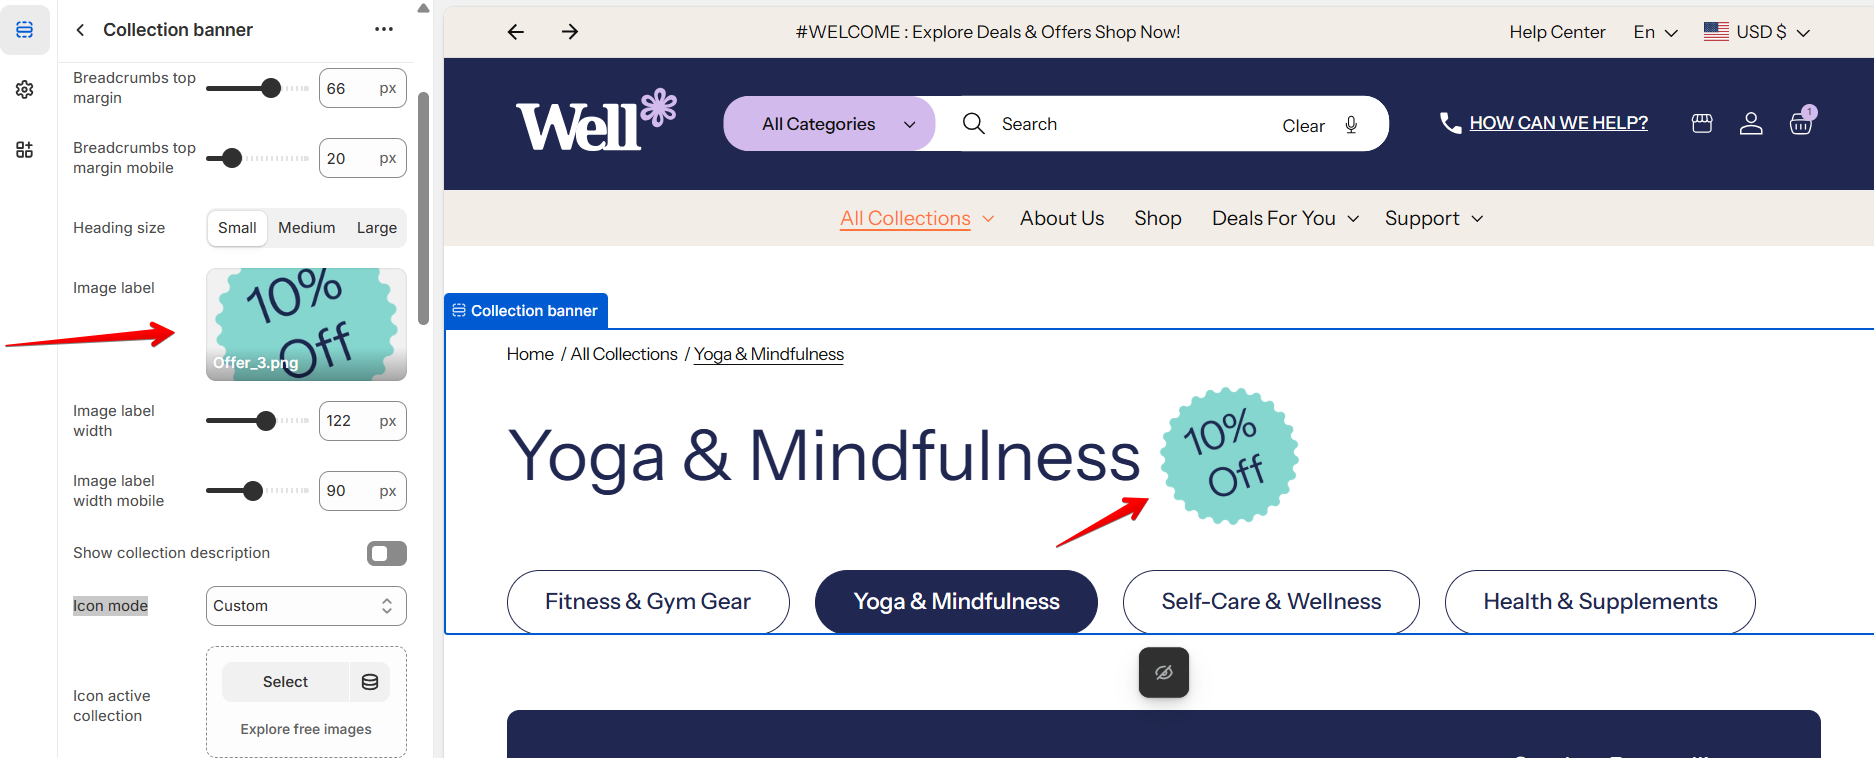Go to About Us menu item
The image size is (1874, 758).
click(x=1062, y=218)
